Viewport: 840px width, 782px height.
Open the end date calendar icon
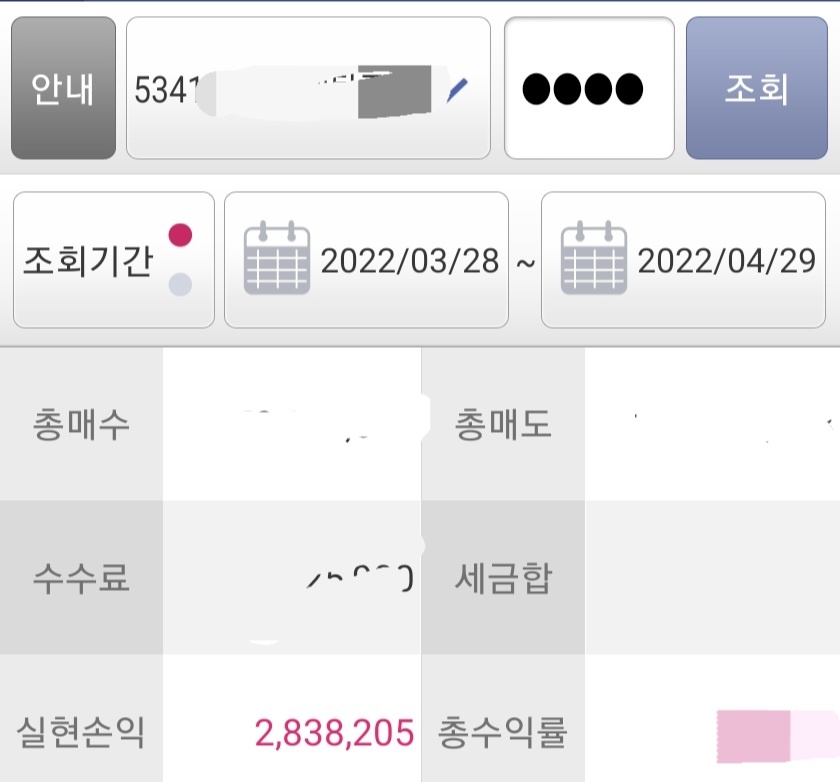(x=594, y=259)
